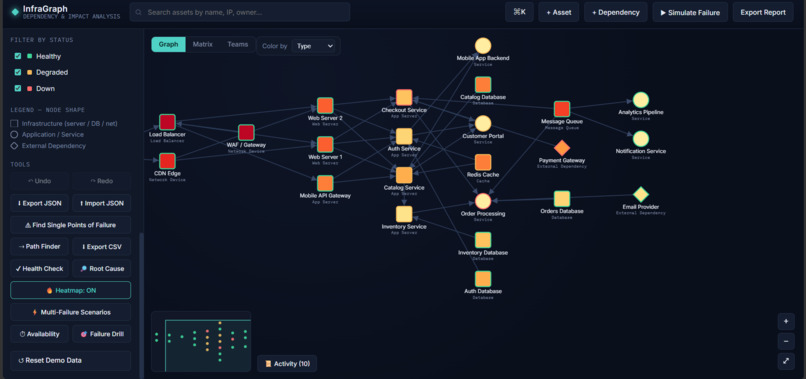The height and width of the screenshot is (379, 806).
Task: Click Import JSON
Action: (102, 203)
